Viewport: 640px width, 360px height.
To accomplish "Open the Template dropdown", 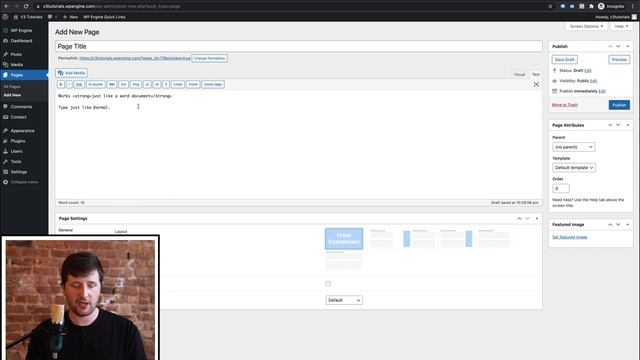I will pyautogui.click(x=574, y=168).
